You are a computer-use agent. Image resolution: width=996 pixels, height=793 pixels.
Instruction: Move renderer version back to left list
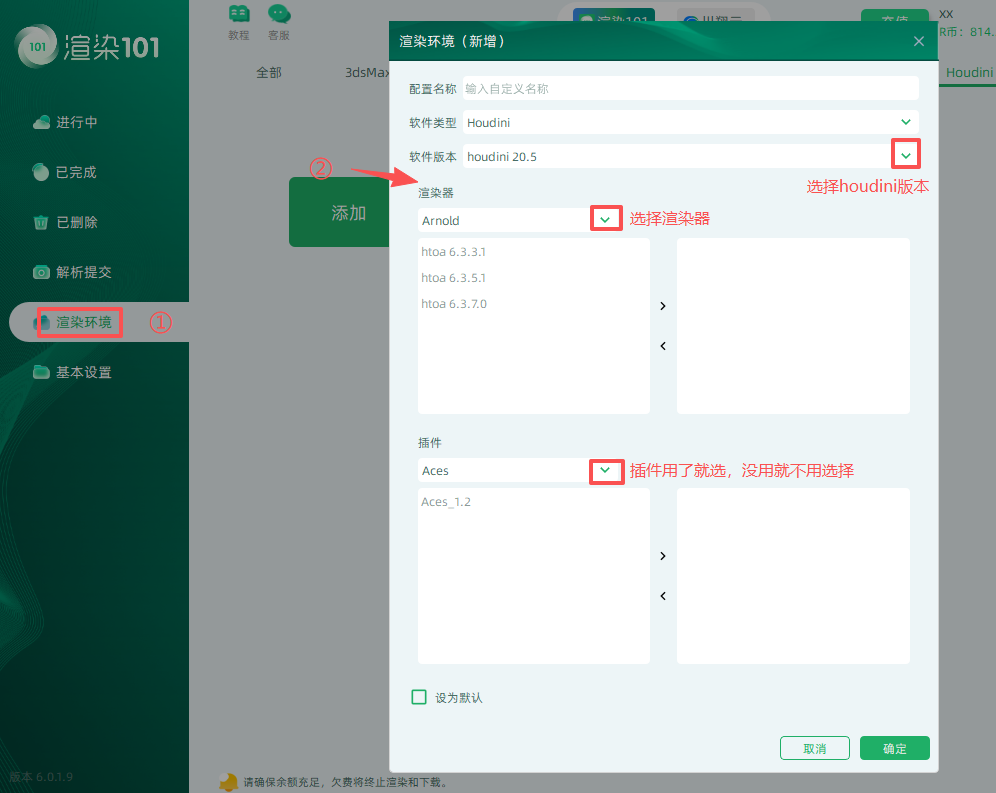(x=663, y=346)
